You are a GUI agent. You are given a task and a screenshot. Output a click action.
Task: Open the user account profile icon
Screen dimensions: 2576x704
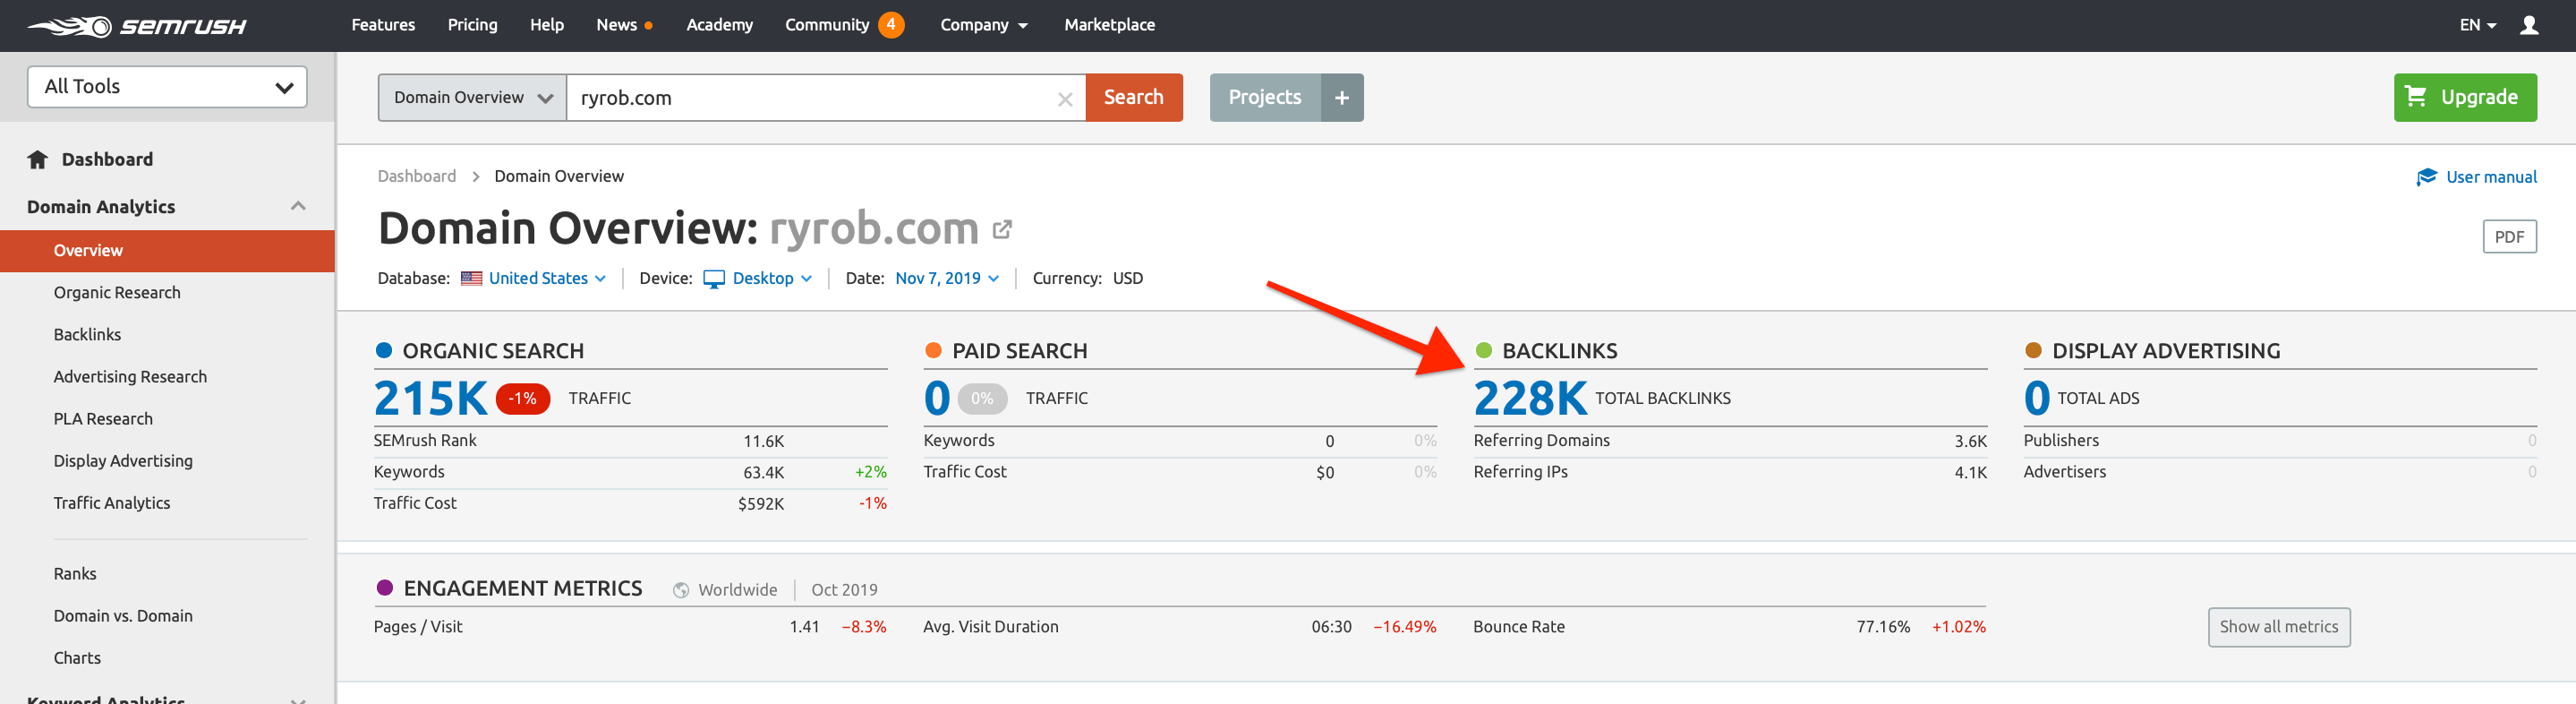[x=2529, y=25]
